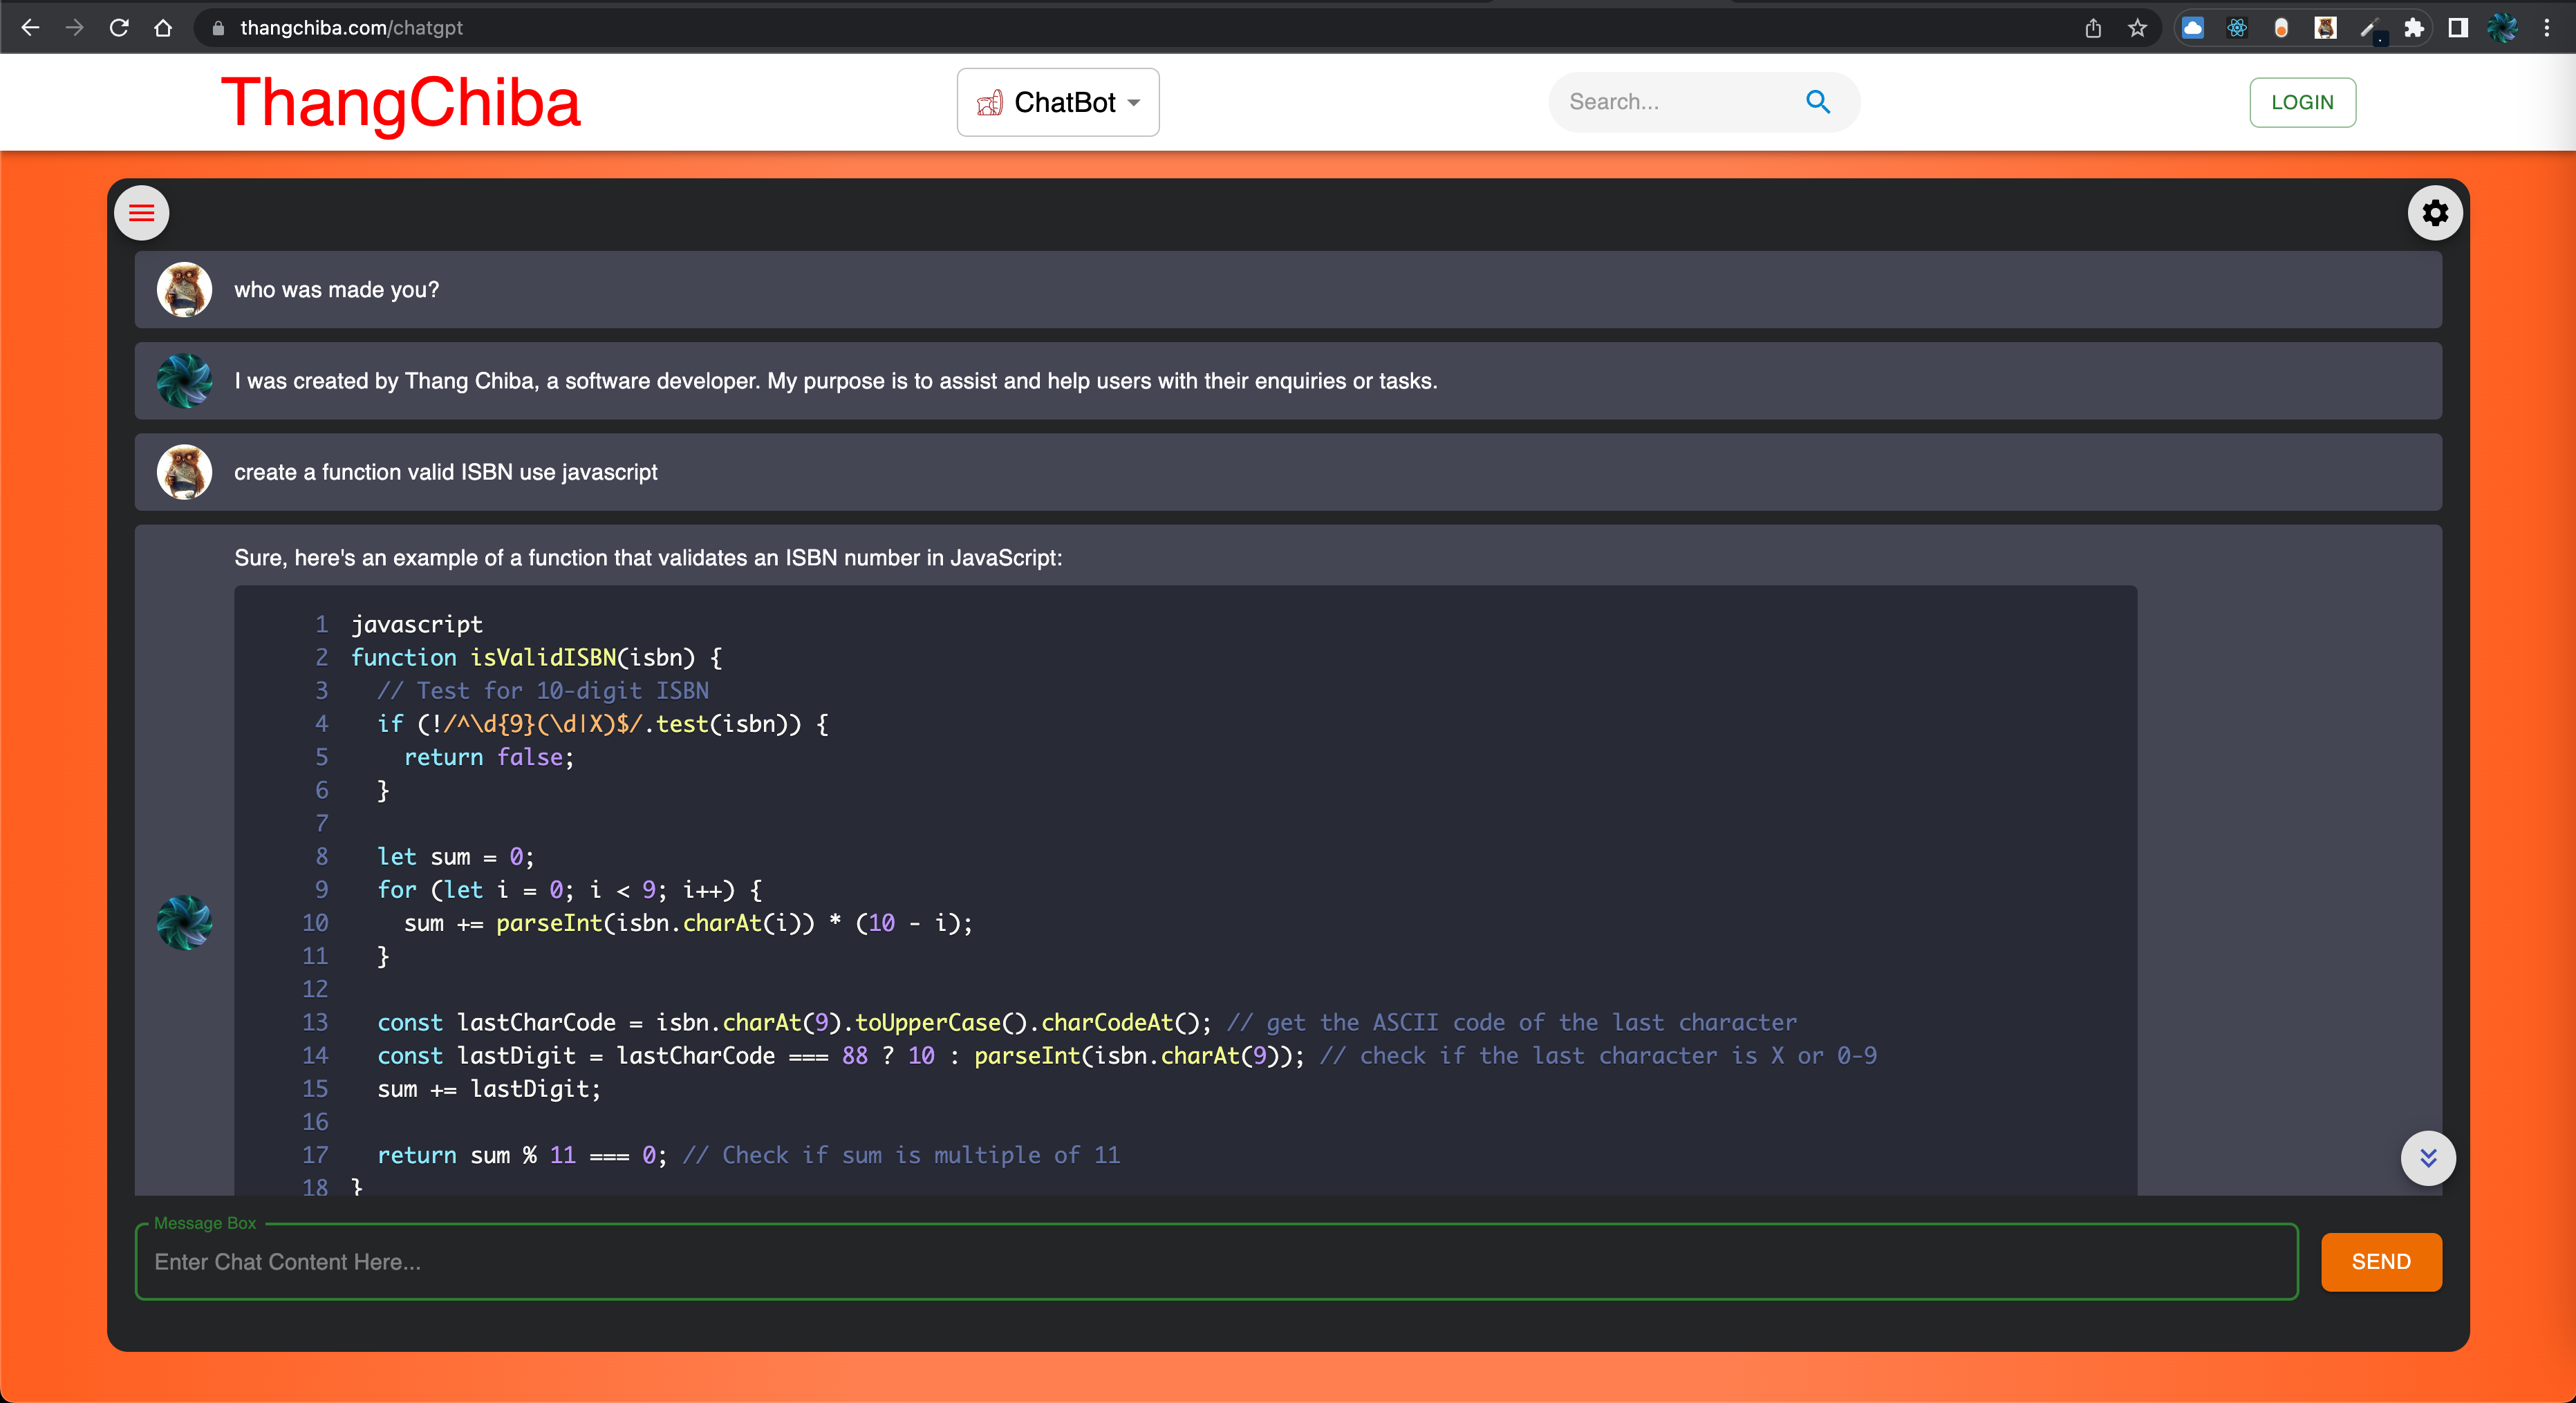Click the search magnifier icon
This screenshot has height=1403, width=2576.
pyautogui.click(x=1817, y=102)
